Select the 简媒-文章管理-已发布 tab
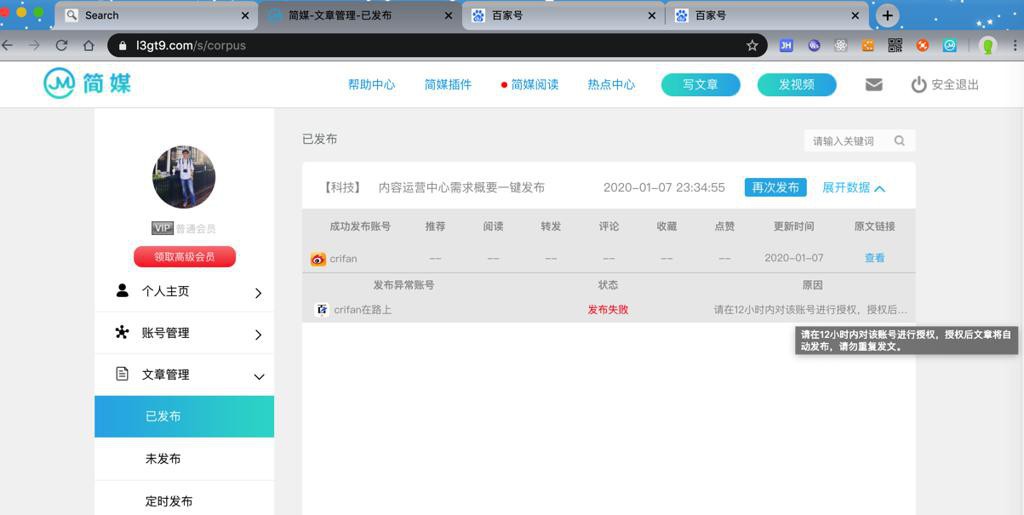The image size is (1024, 515). 360,15
